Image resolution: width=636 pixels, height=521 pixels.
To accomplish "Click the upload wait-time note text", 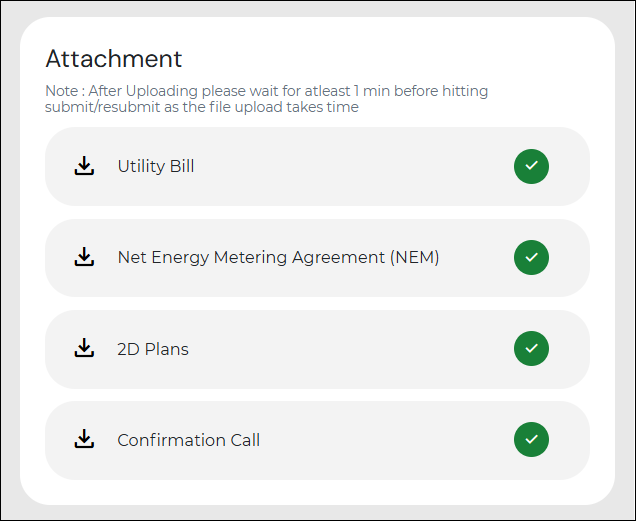I will click(x=266, y=99).
